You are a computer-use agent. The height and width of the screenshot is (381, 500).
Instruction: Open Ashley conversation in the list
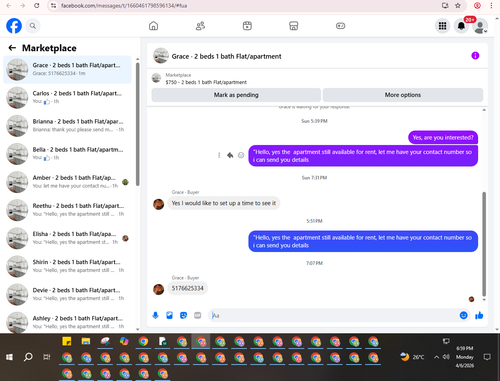coord(67,322)
